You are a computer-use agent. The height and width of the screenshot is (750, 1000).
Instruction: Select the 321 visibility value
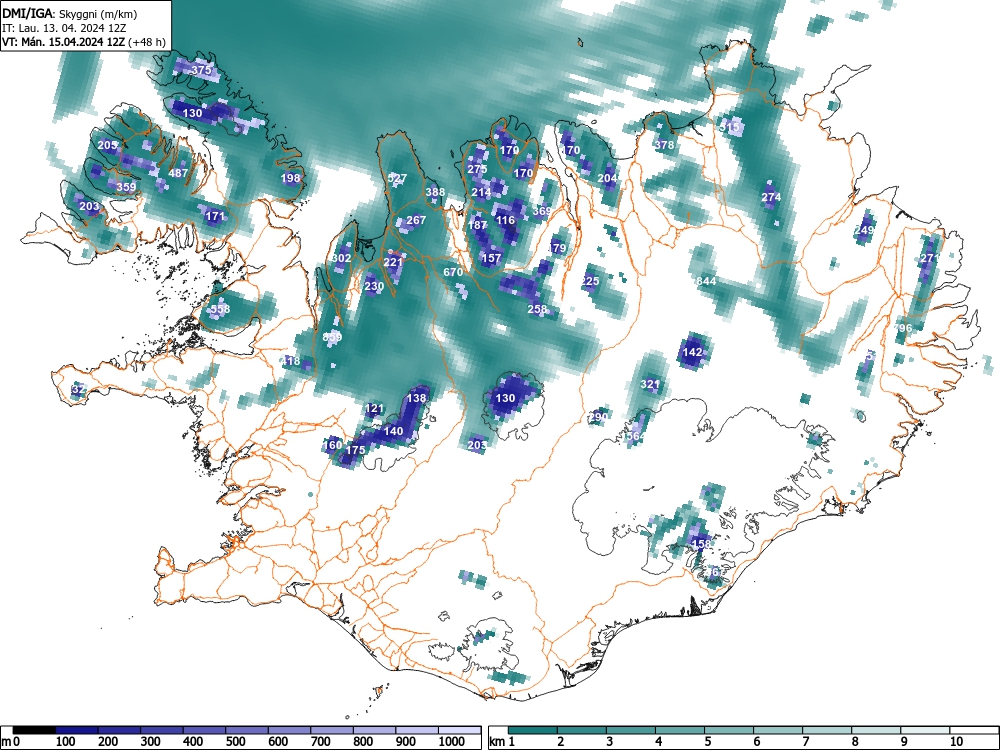pyautogui.click(x=650, y=384)
